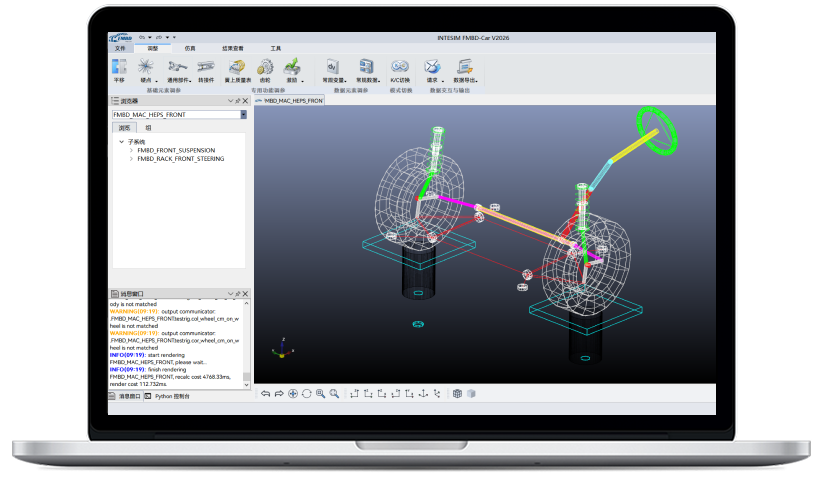Screen dimensions: 823x477
Task: Select the zoom window magnifier icon
Action: tap(320, 394)
